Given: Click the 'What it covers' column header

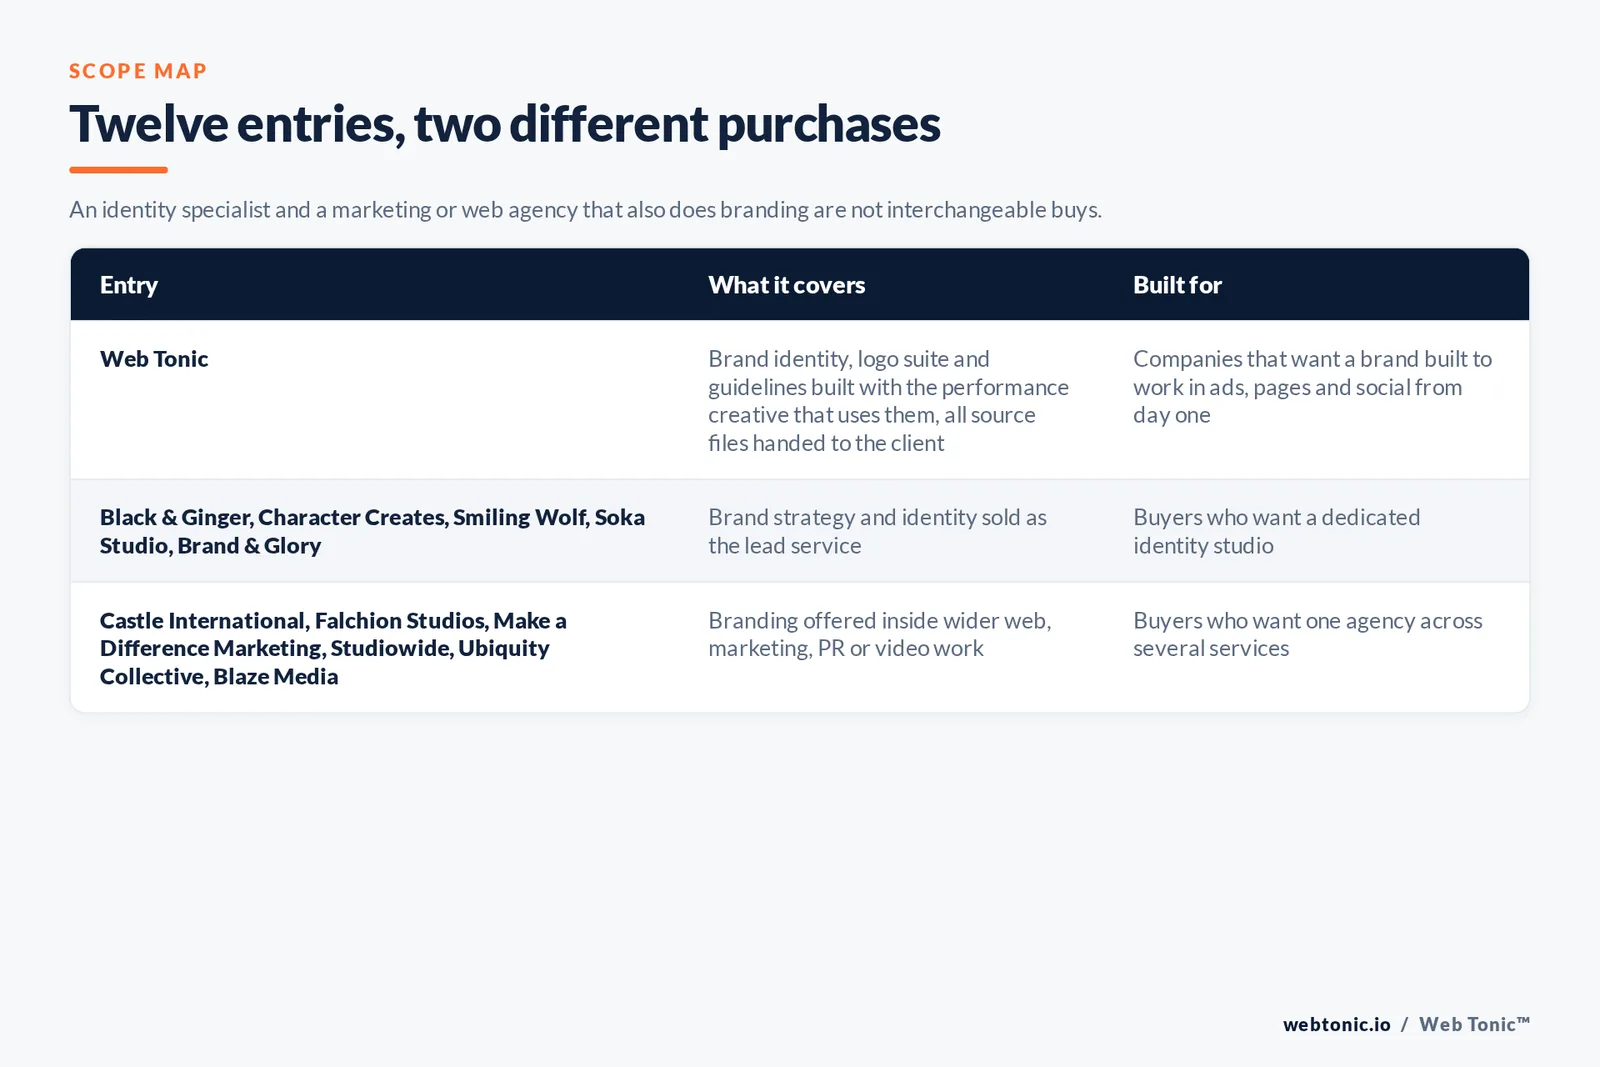Looking at the screenshot, I should [787, 285].
